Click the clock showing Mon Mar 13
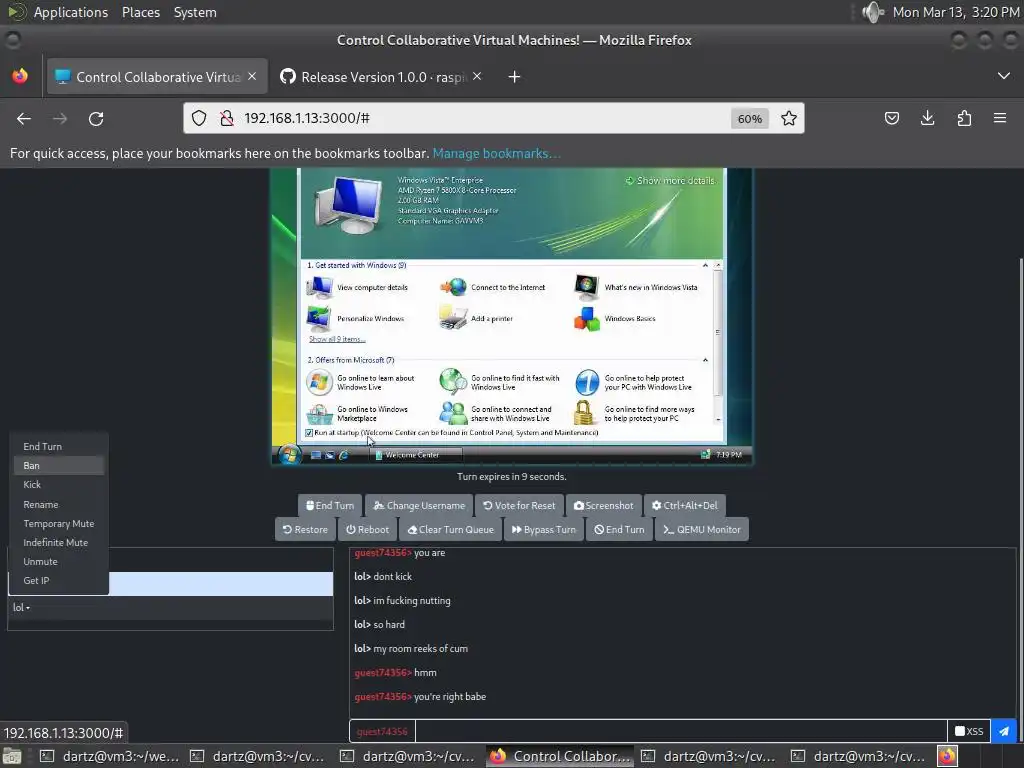Viewport: 1024px width, 768px height. [x=955, y=12]
